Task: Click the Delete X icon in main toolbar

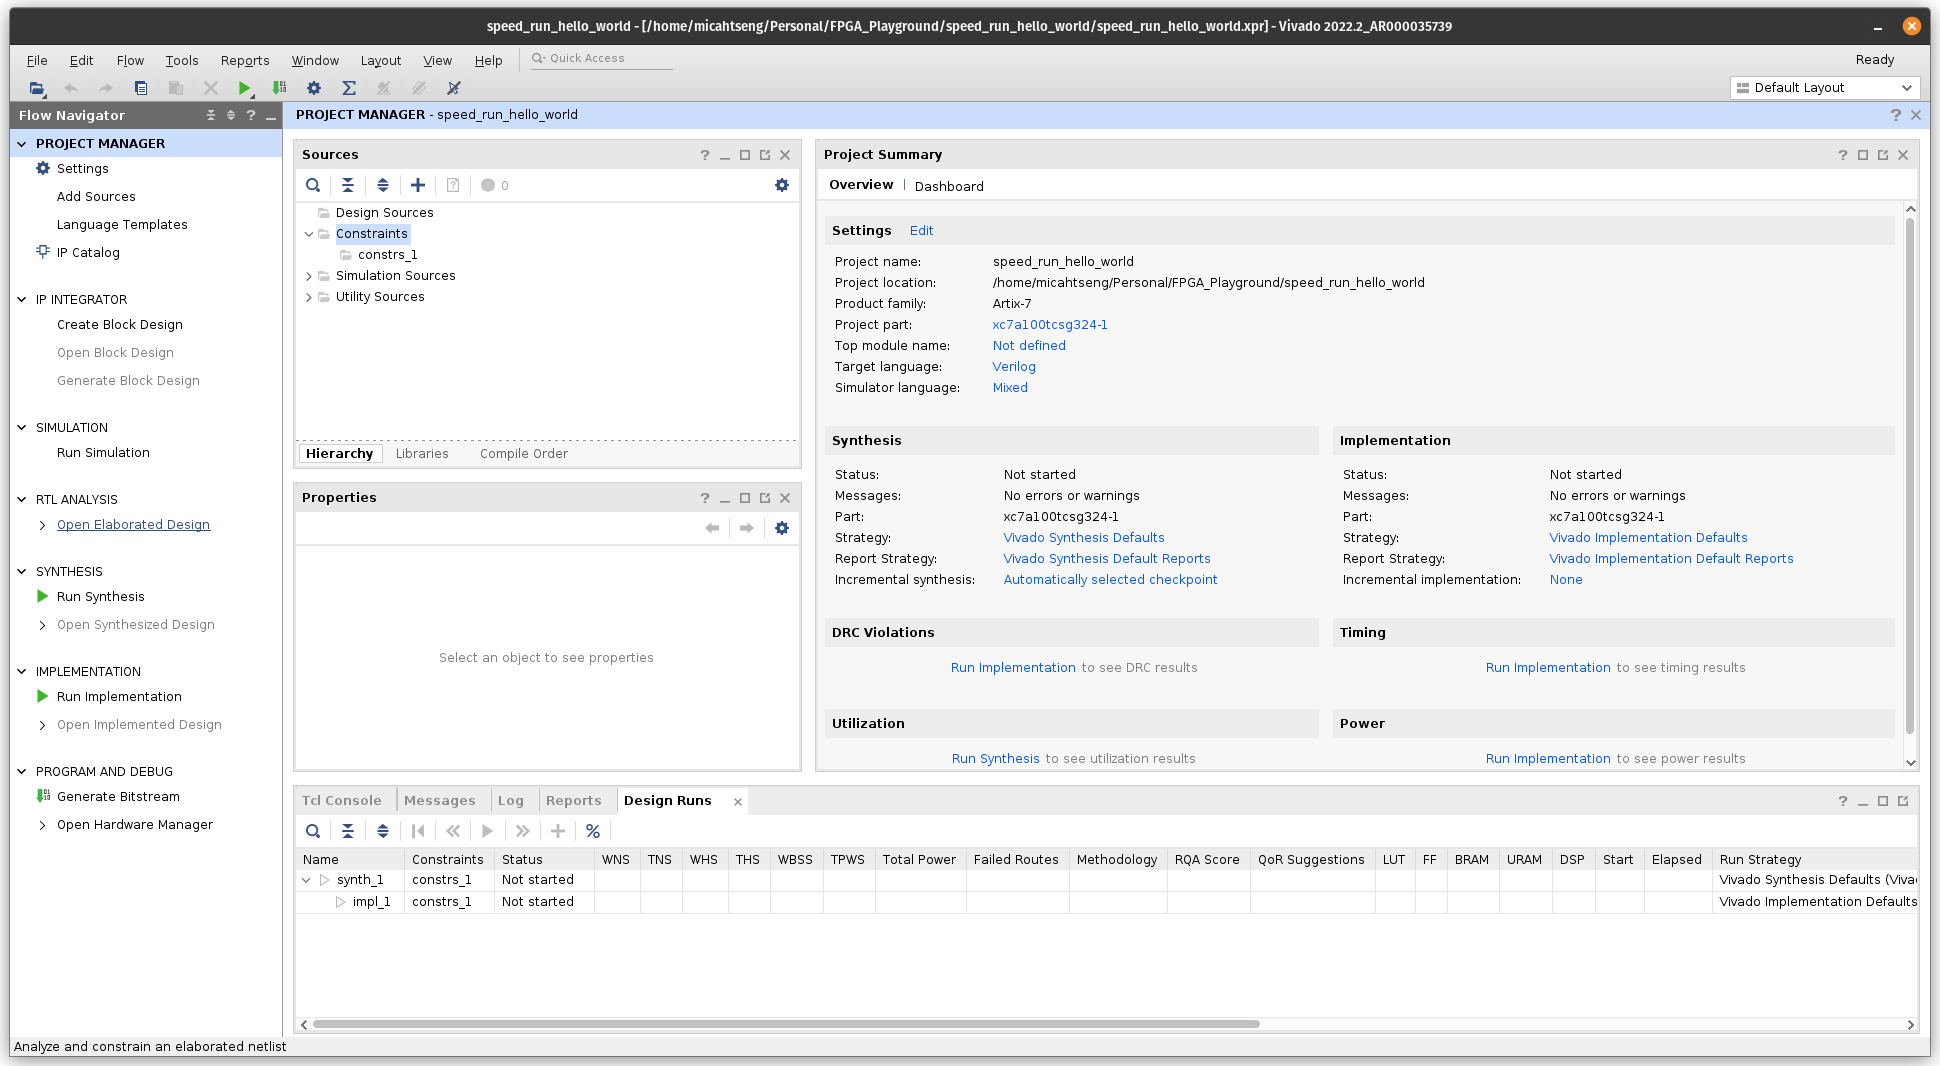Action: tap(210, 88)
